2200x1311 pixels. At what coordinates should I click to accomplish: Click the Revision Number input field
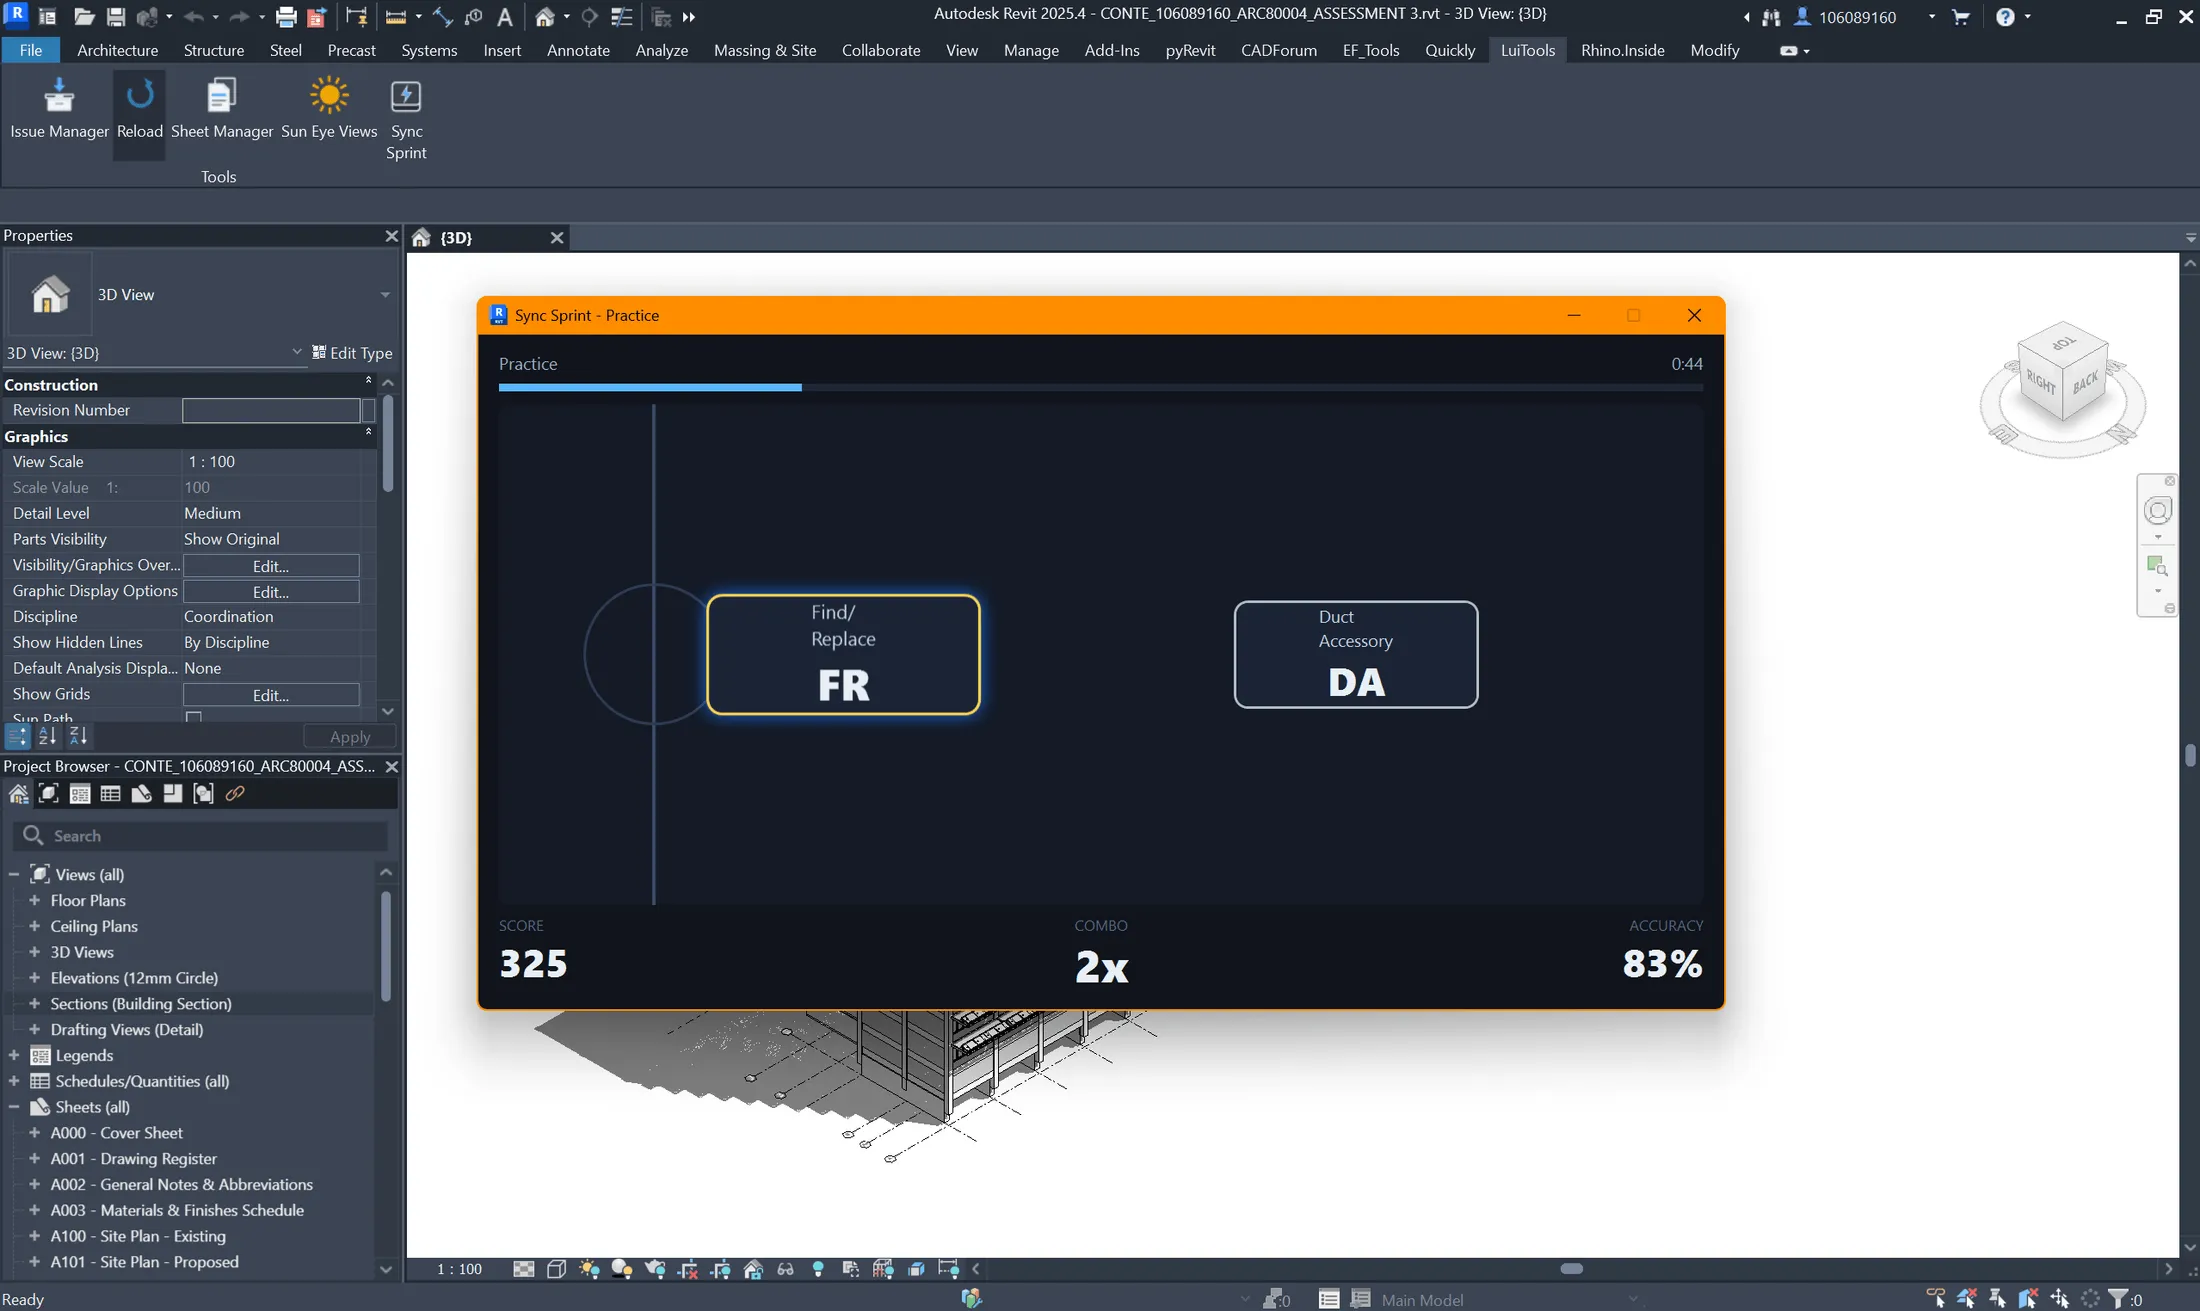coord(271,410)
